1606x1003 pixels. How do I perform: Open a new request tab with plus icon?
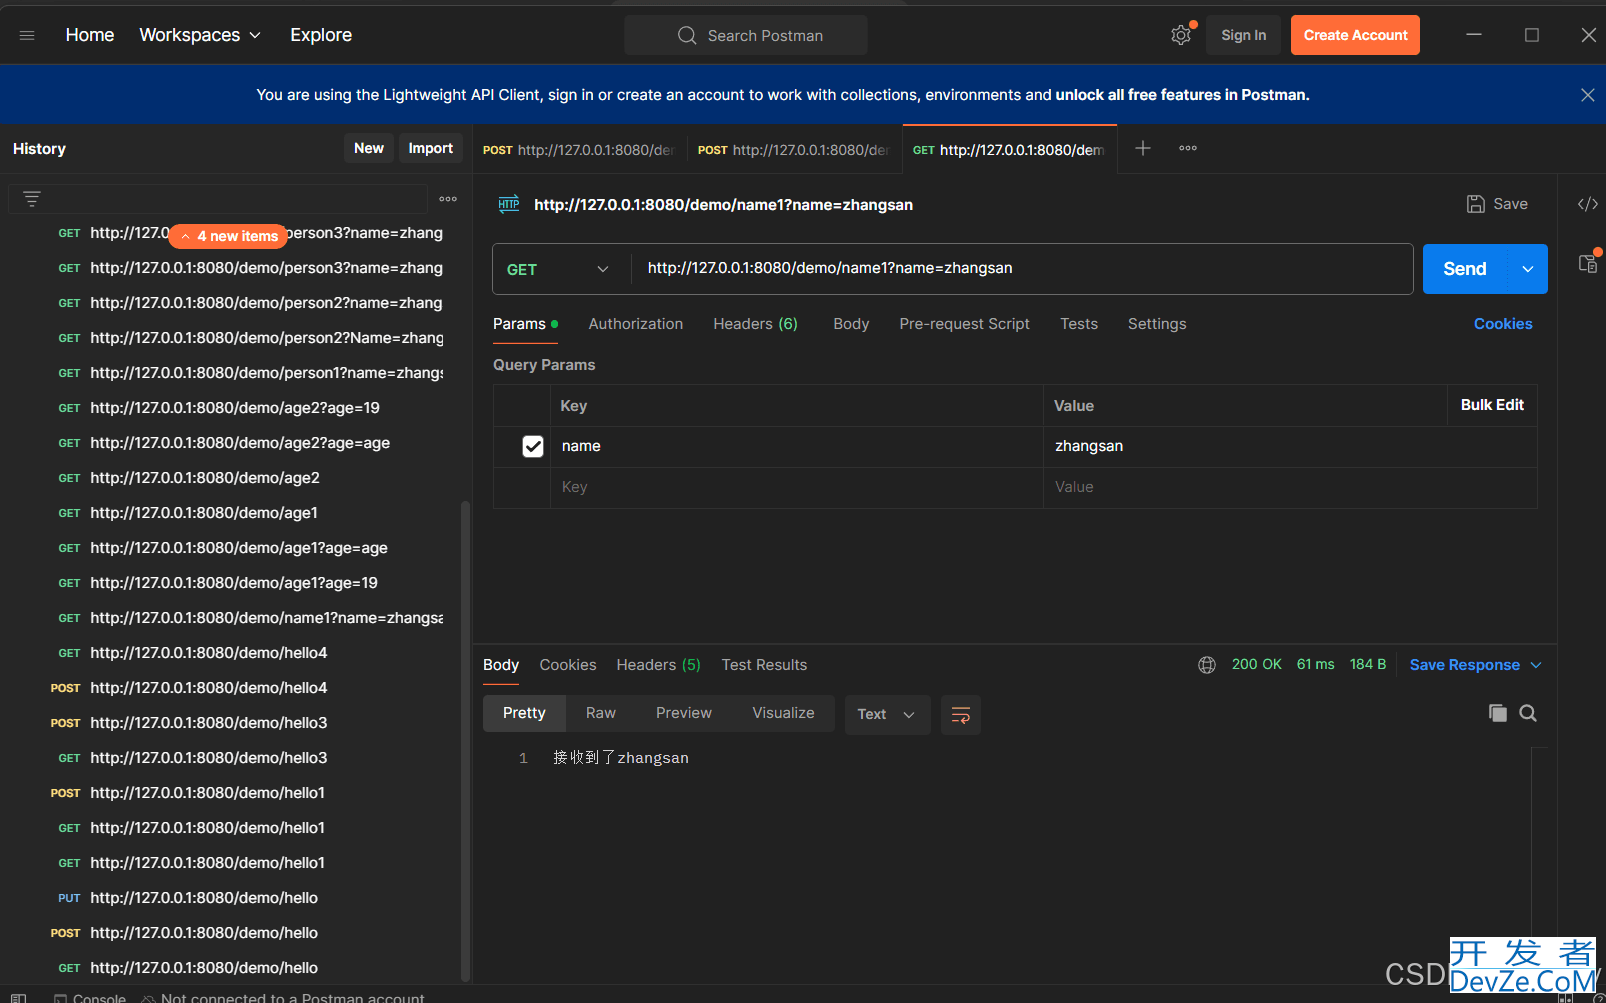tap(1143, 148)
